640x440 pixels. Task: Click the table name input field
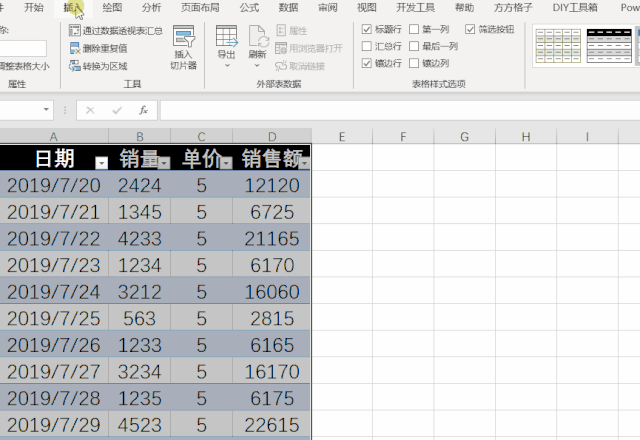(23, 48)
